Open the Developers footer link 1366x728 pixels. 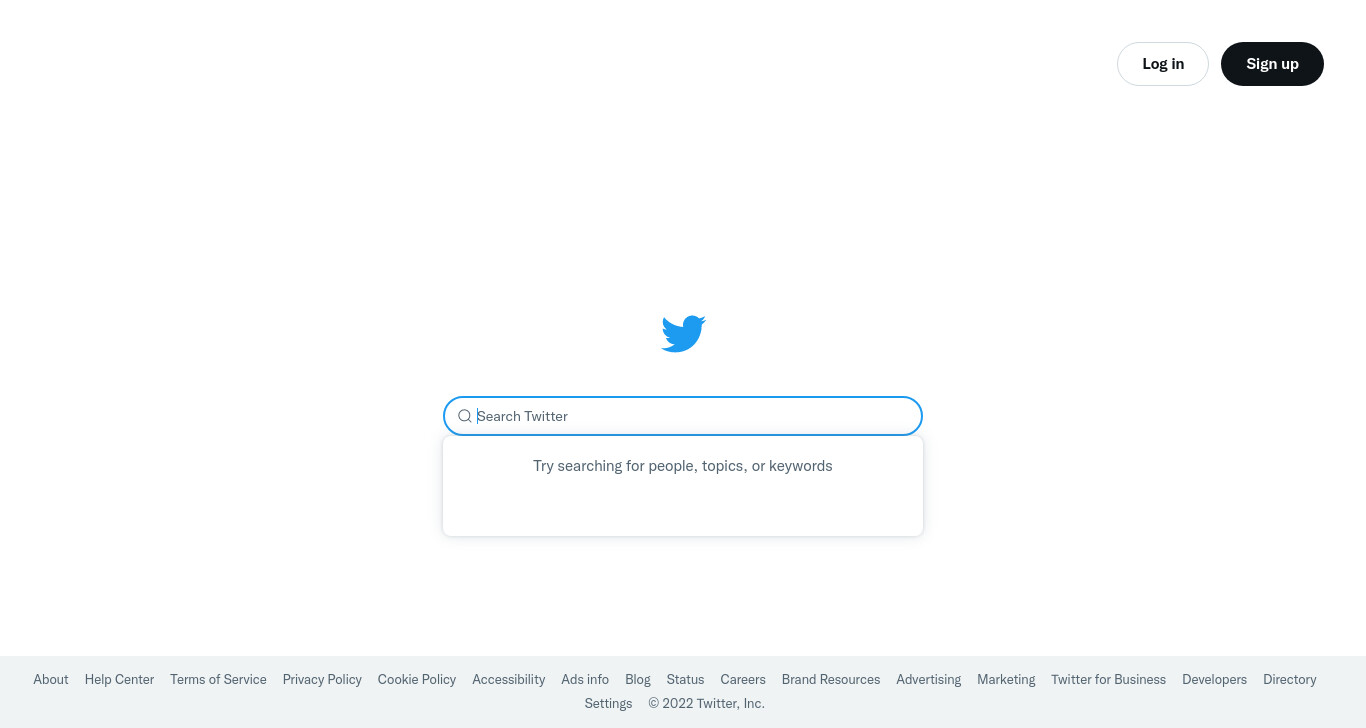click(1214, 679)
